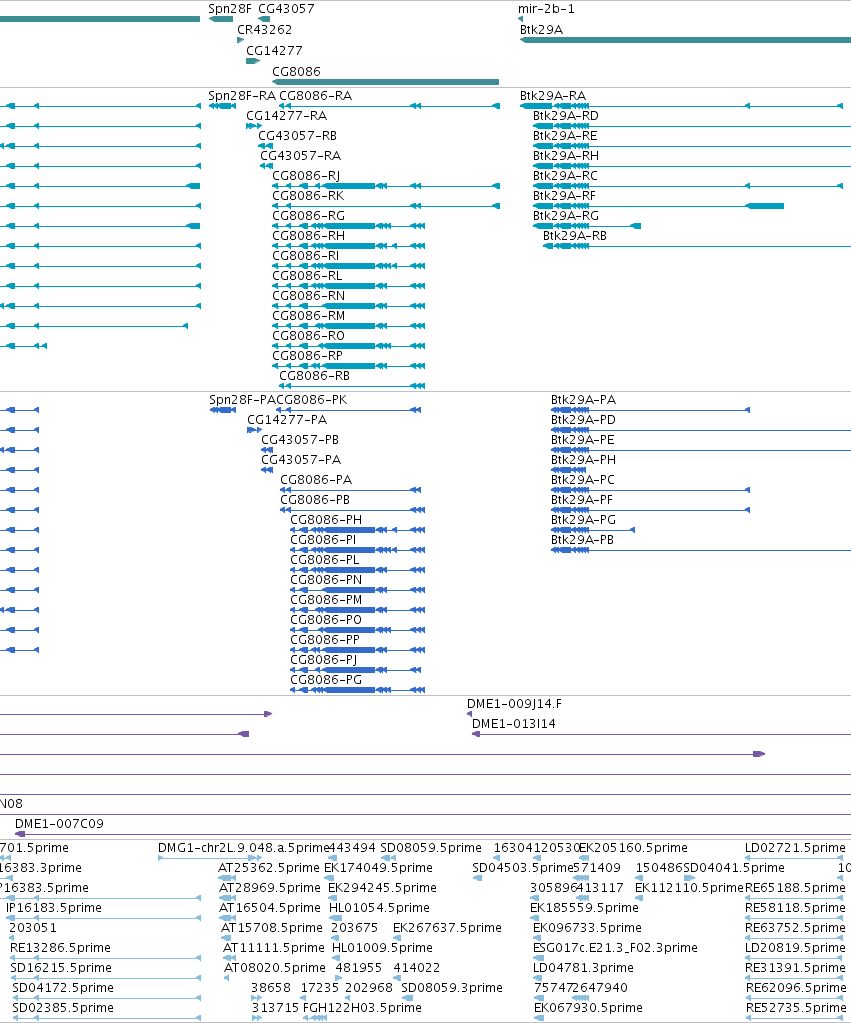Select transcript CG8086-RA label
The height and width of the screenshot is (1023, 851).
coord(315,95)
